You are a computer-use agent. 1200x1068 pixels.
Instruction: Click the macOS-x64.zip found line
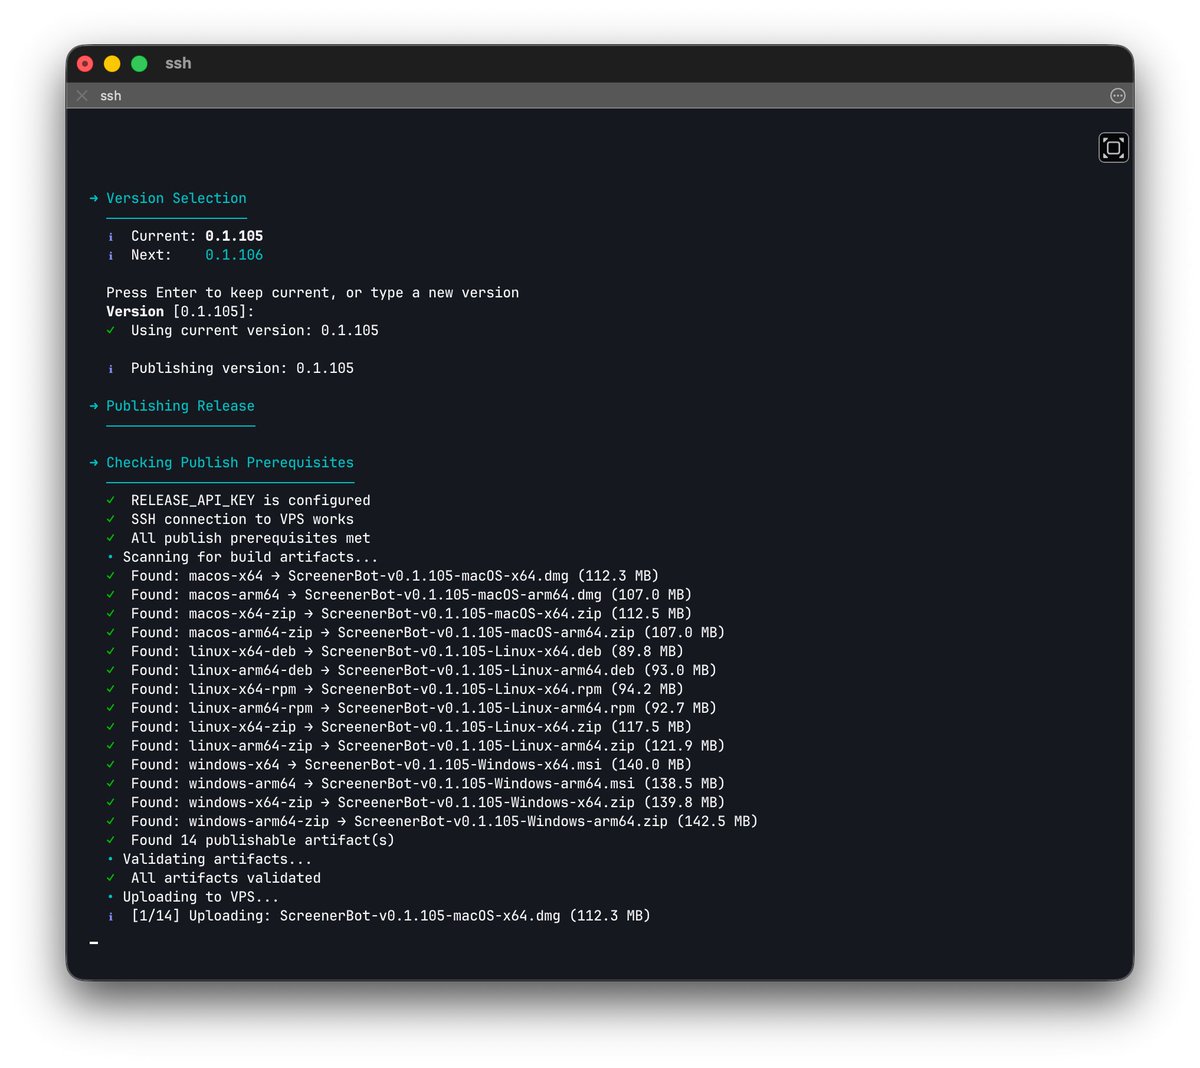[x=411, y=614]
